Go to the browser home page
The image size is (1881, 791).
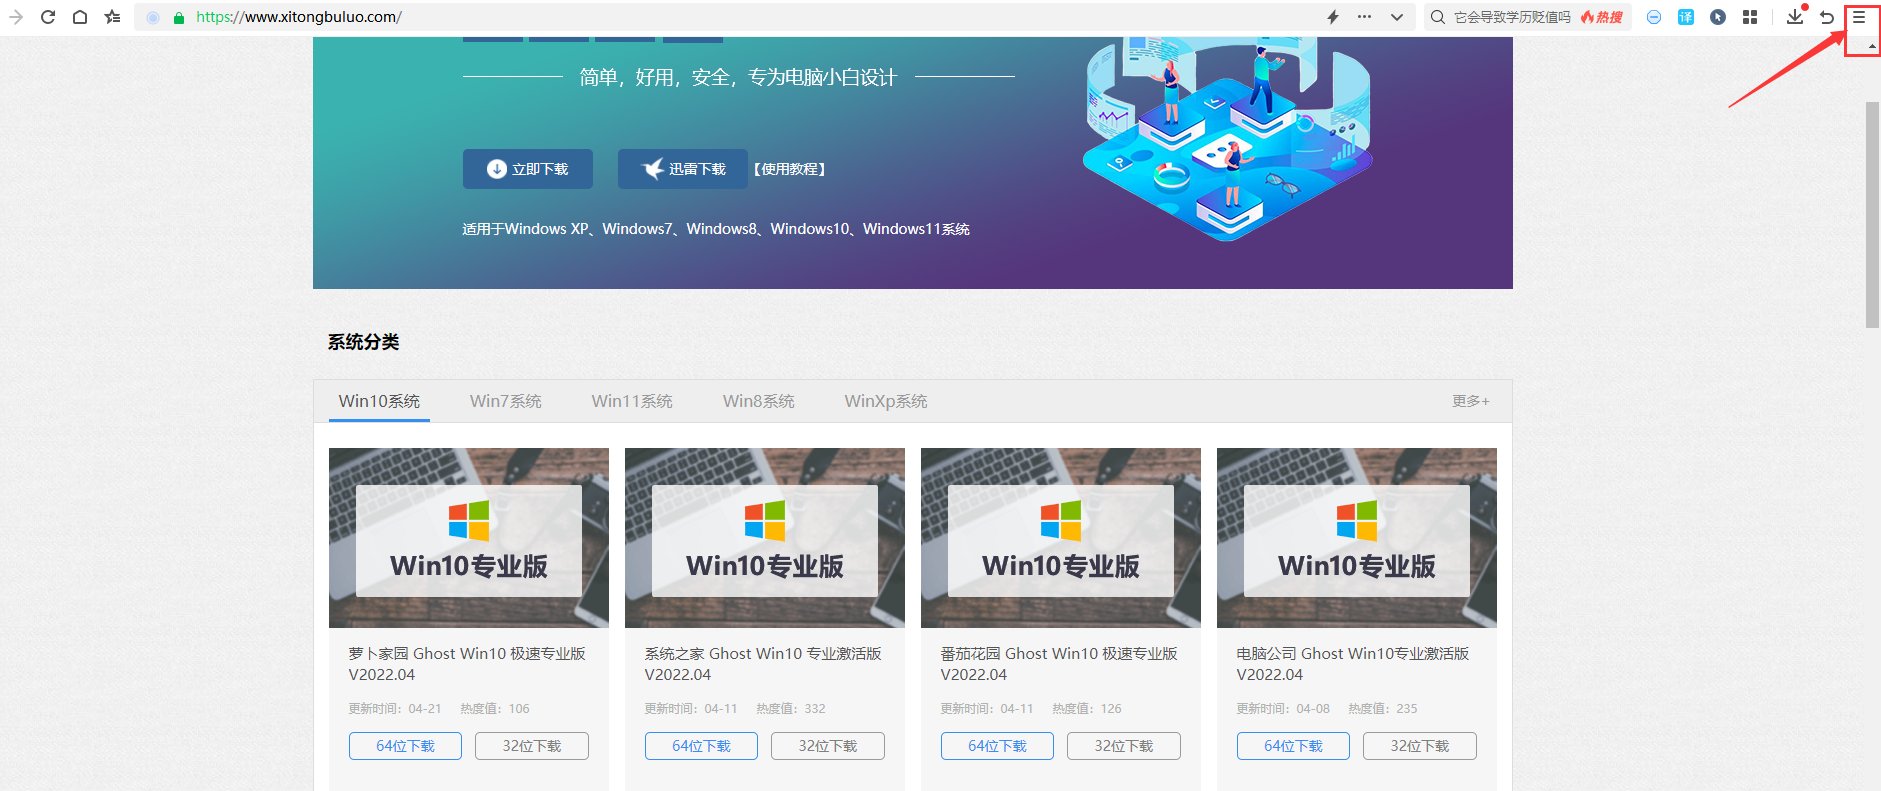click(x=80, y=17)
